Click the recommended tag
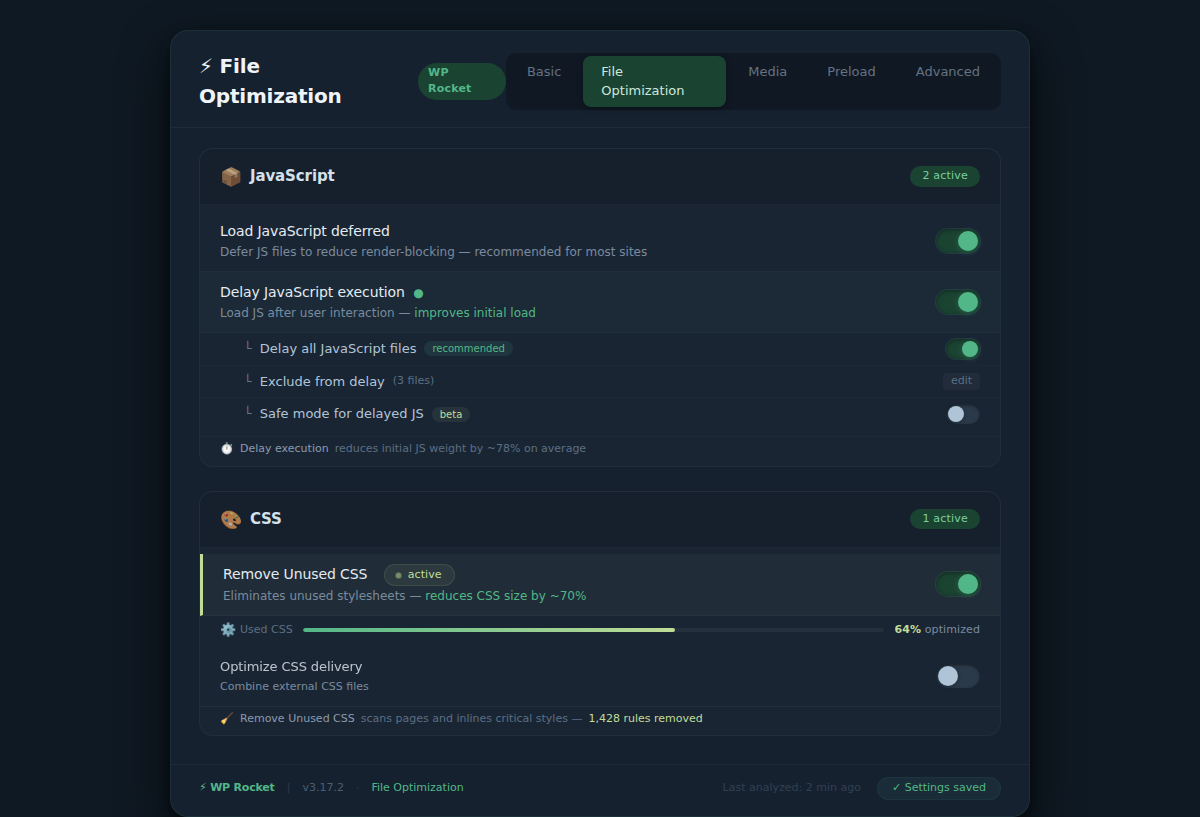The width and height of the screenshot is (1200, 817). (x=468, y=349)
